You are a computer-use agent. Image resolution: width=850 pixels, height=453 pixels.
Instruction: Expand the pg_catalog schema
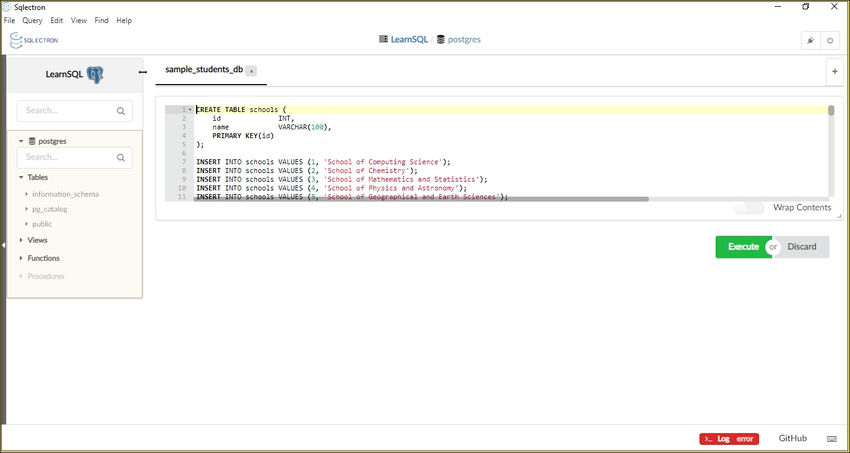tap(27, 209)
